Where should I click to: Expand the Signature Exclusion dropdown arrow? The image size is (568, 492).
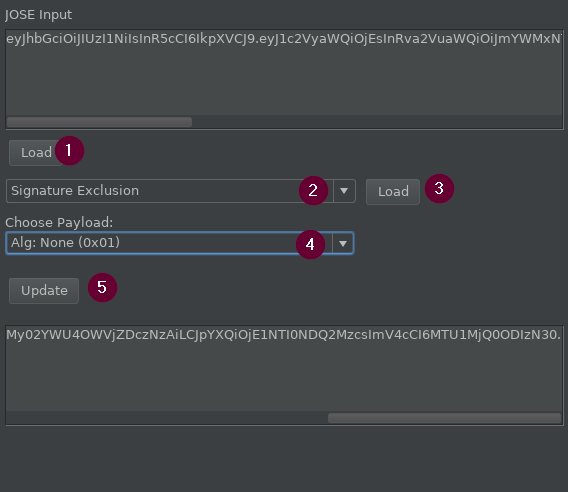[344, 191]
